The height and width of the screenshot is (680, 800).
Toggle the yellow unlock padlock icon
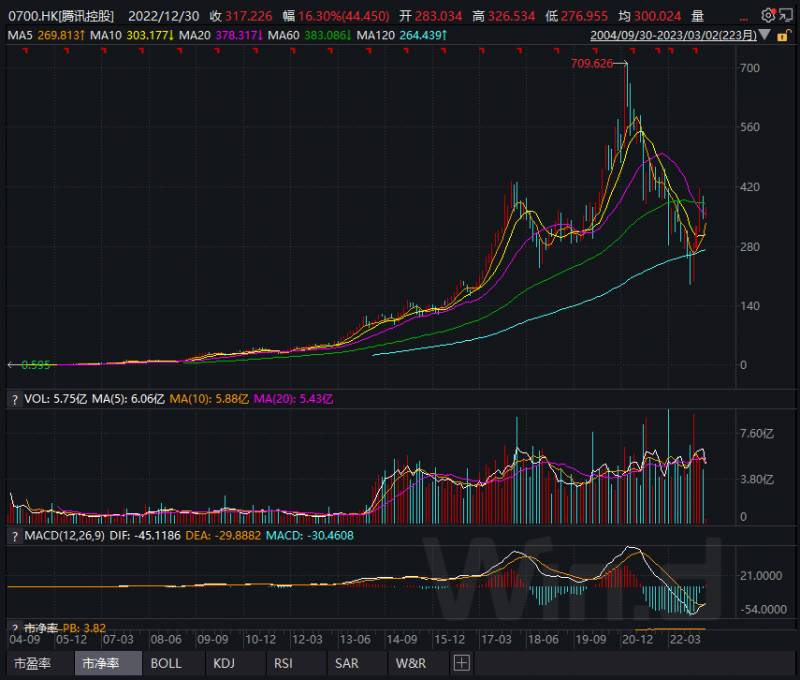pos(783,35)
